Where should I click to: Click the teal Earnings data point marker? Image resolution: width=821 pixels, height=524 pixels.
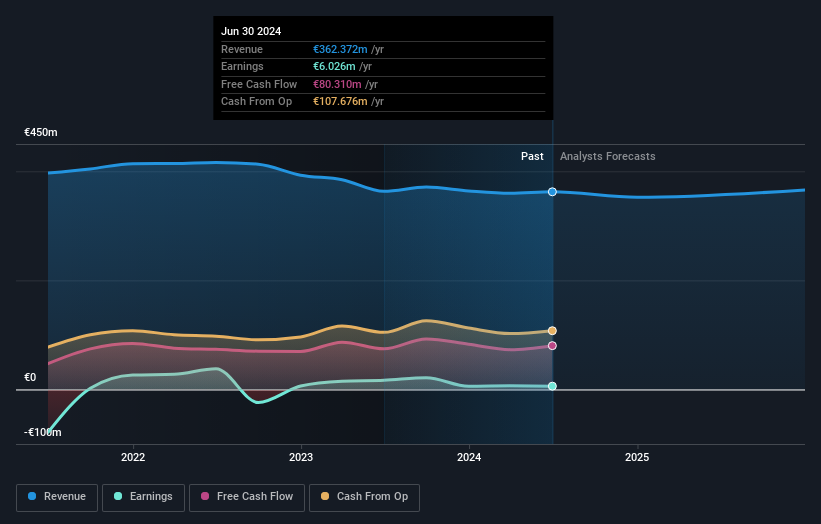click(552, 386)
